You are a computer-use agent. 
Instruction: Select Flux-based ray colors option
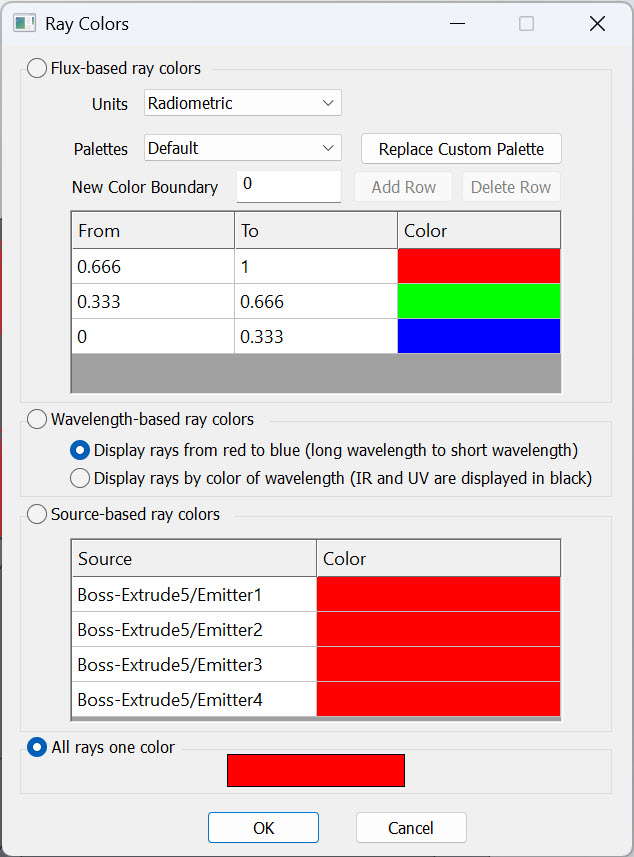pos(37,69)
